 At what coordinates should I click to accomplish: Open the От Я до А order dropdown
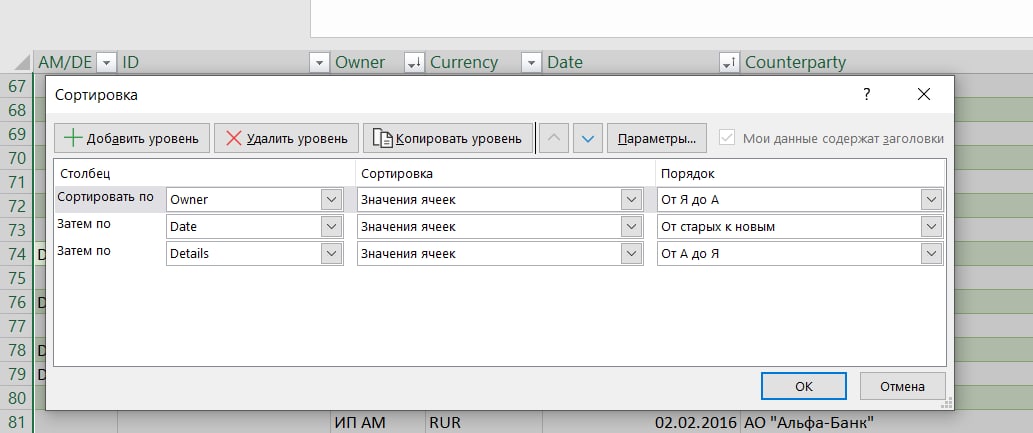tap(932, 200)
